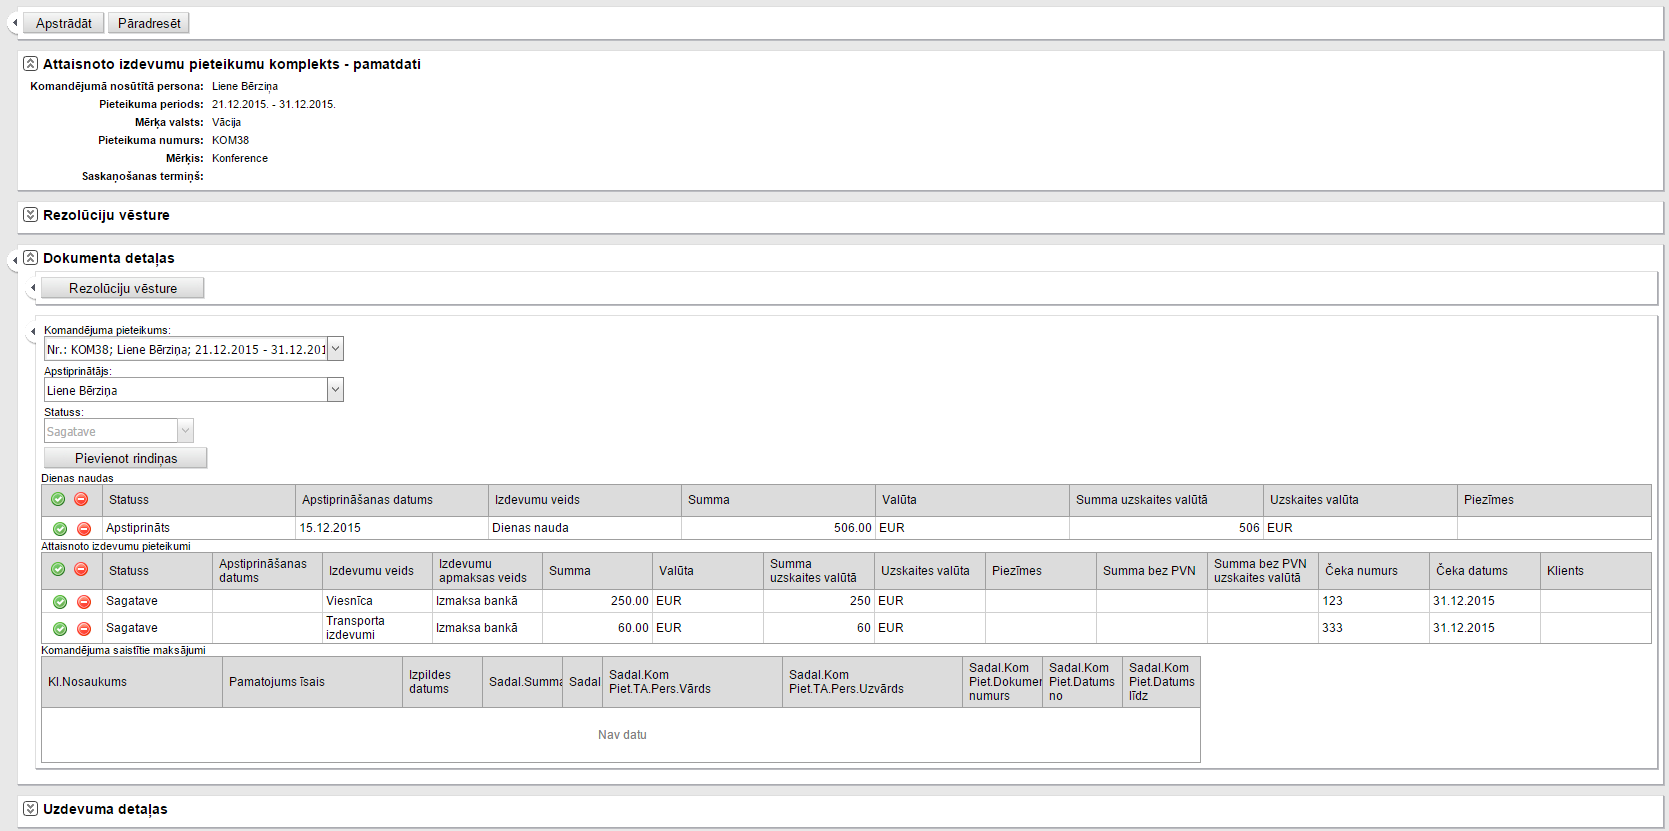1669x831 pixels.
Task: Approve the Transporta izdevumi row
Action: tap(60, 629)
